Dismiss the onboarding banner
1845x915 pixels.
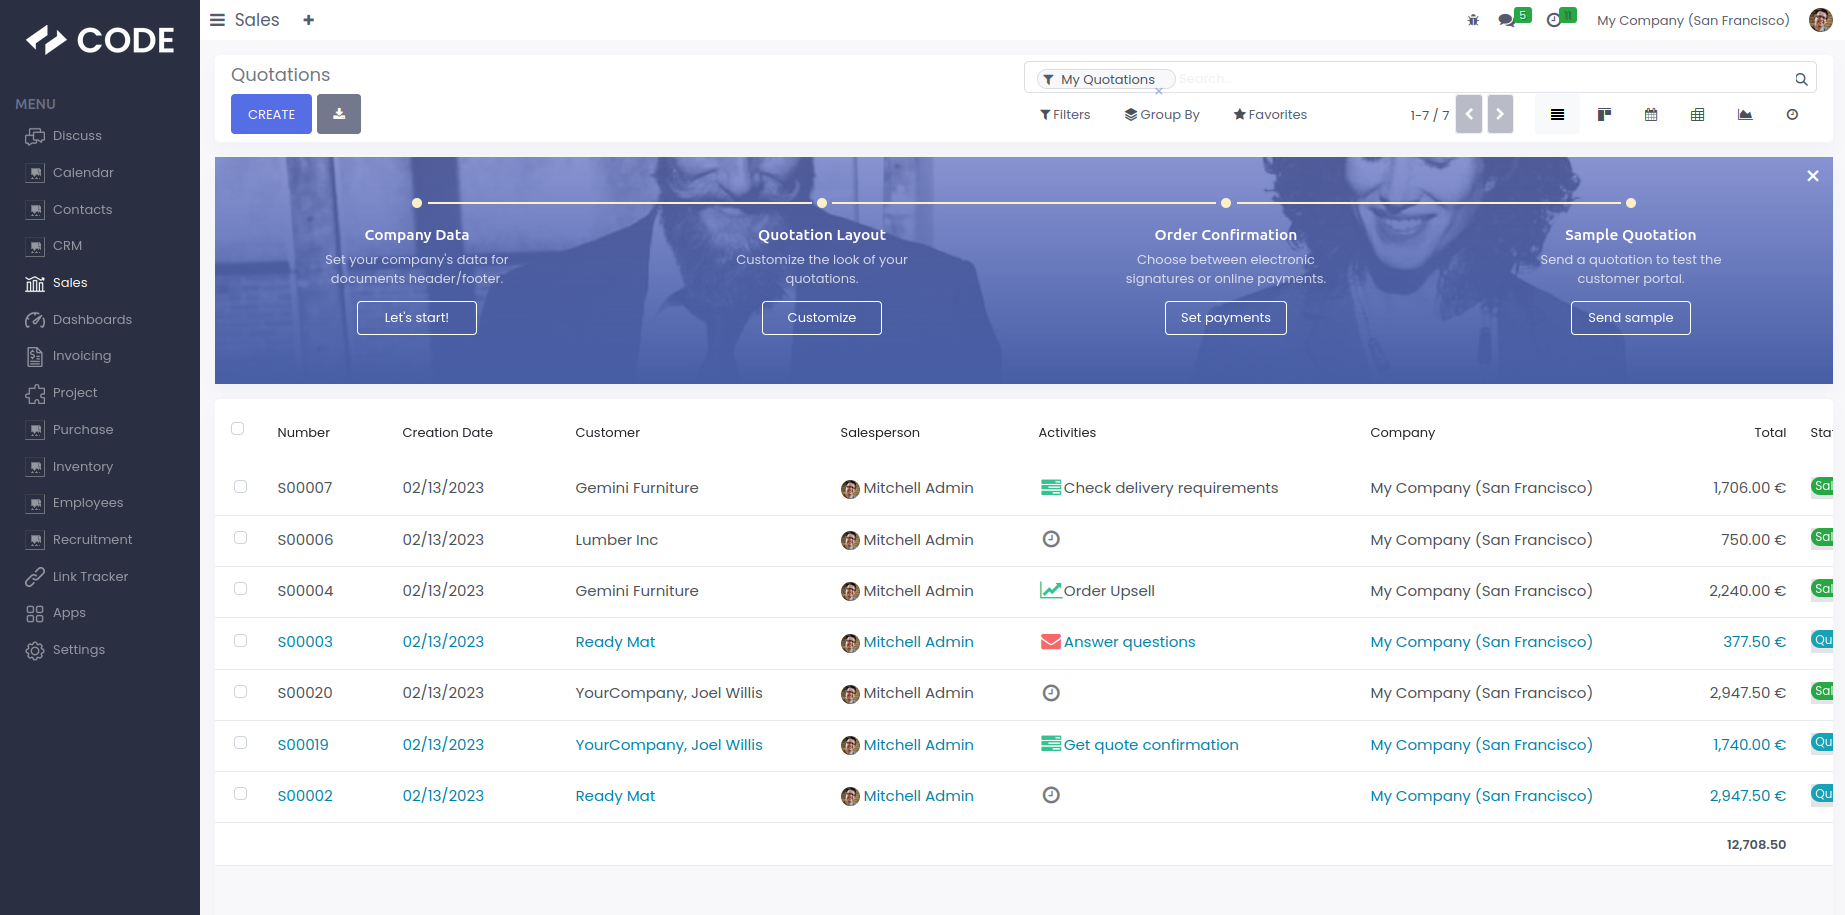(x=1812, y=176)
